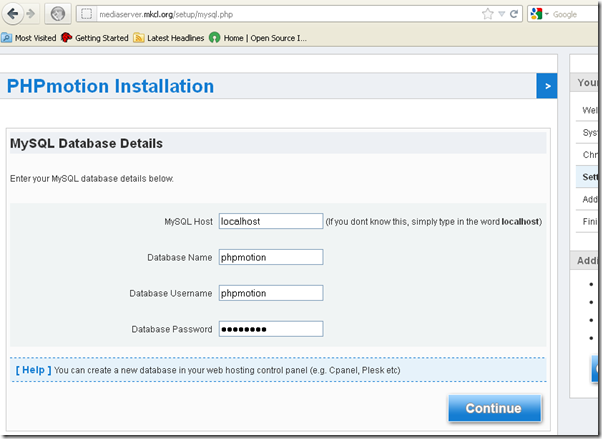
Task: Click the highlighted 'Set' step in sidebar
Action: coord(589,177)
